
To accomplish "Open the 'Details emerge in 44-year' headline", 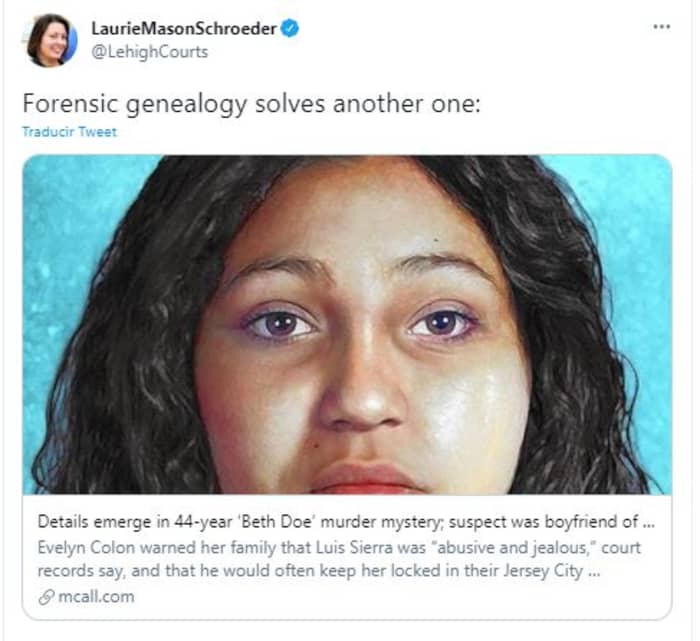I will point(346,521).
